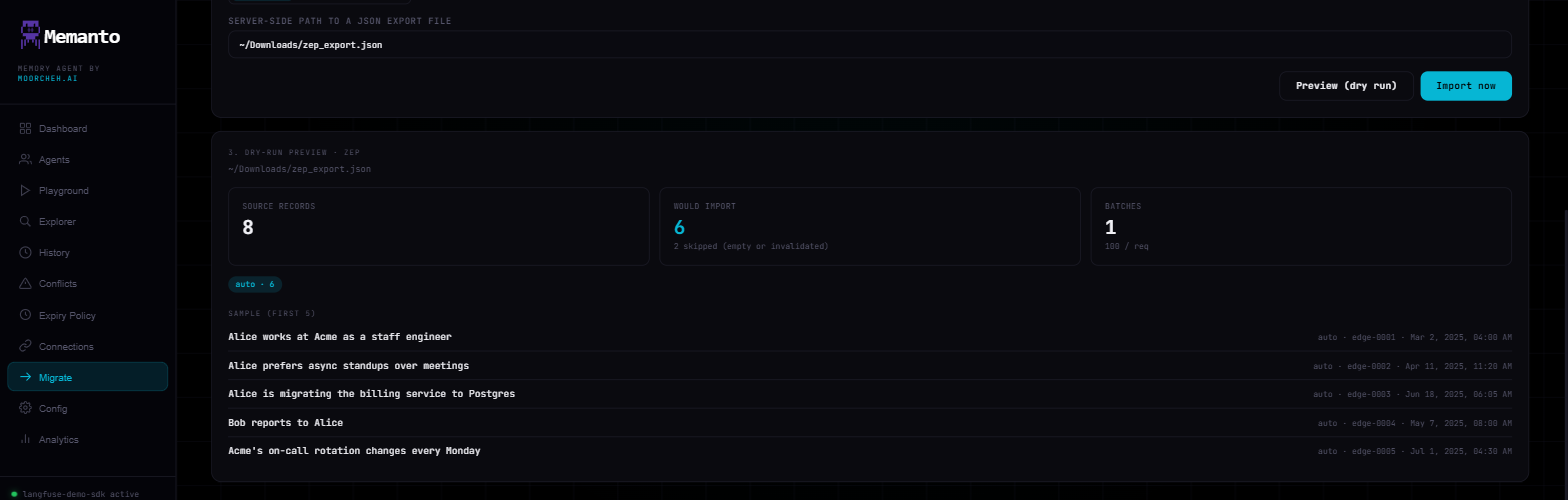
Task: Click the 'langfuse-demo-sdk active' status text
Action: (80, 494)
